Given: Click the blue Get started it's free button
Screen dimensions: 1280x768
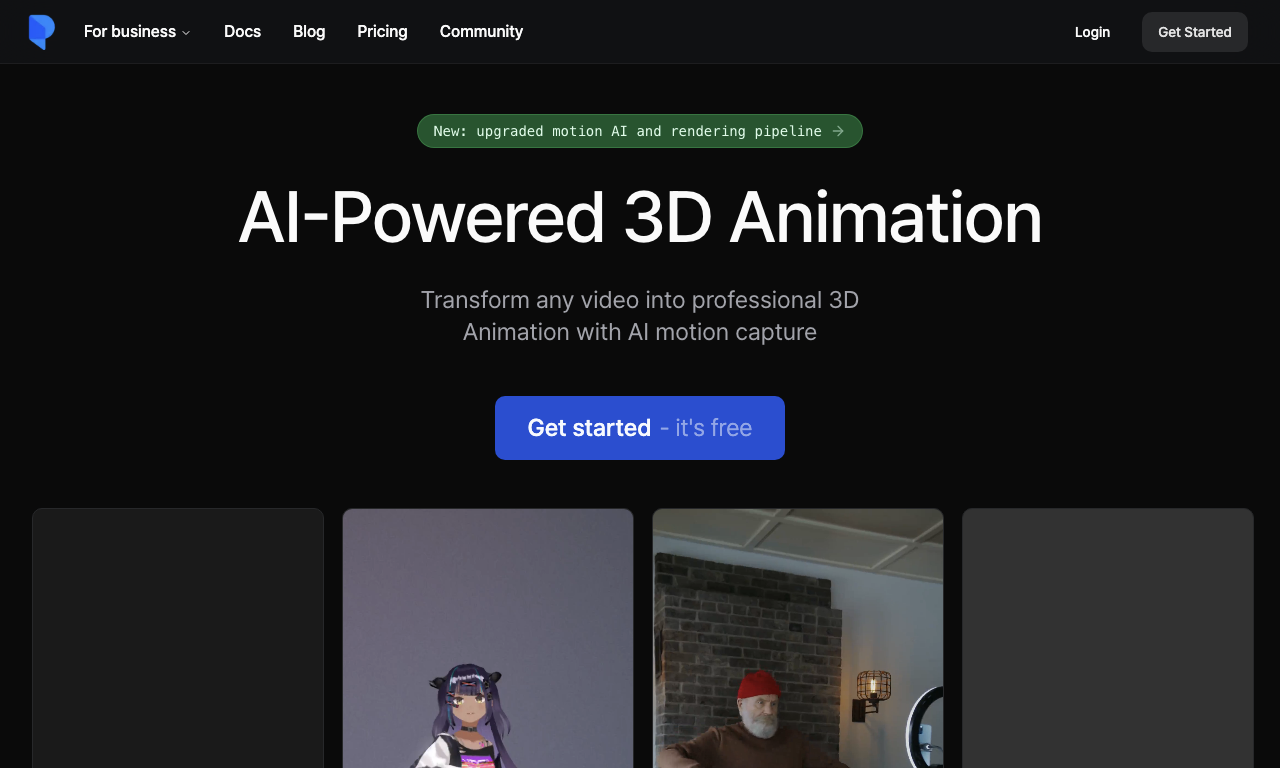Looking at the screenshot, I should pos(640,428).
